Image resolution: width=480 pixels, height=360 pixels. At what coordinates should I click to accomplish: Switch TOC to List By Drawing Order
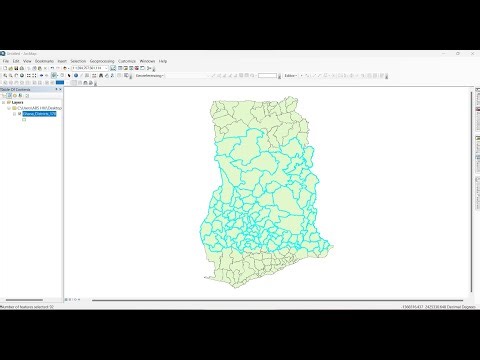click(4, 95)
